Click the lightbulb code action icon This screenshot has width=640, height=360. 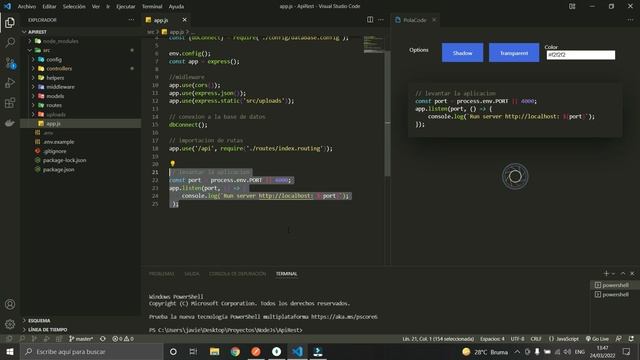click(x=173, y=164)
